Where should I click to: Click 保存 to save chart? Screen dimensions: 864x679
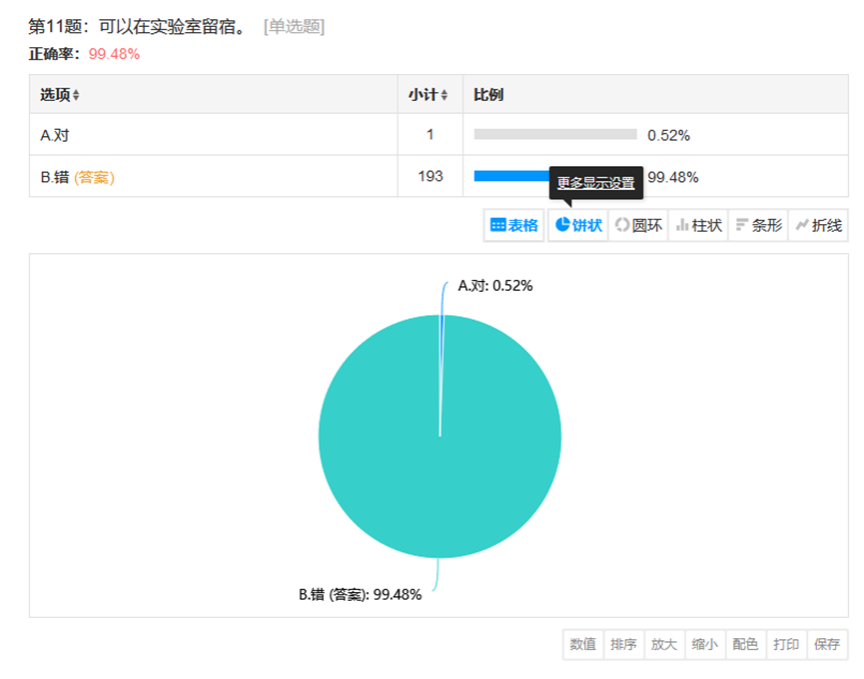point(827,644)
